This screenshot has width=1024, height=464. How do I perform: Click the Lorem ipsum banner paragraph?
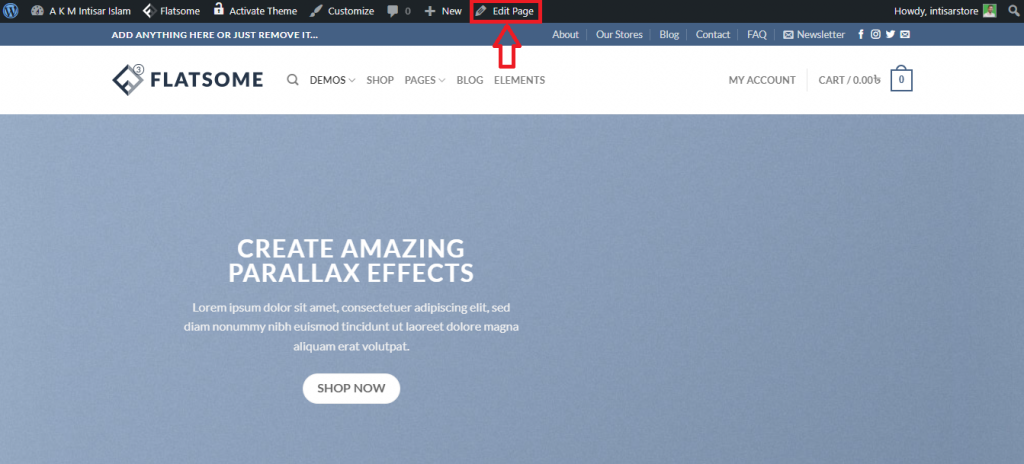click(351, 327)
